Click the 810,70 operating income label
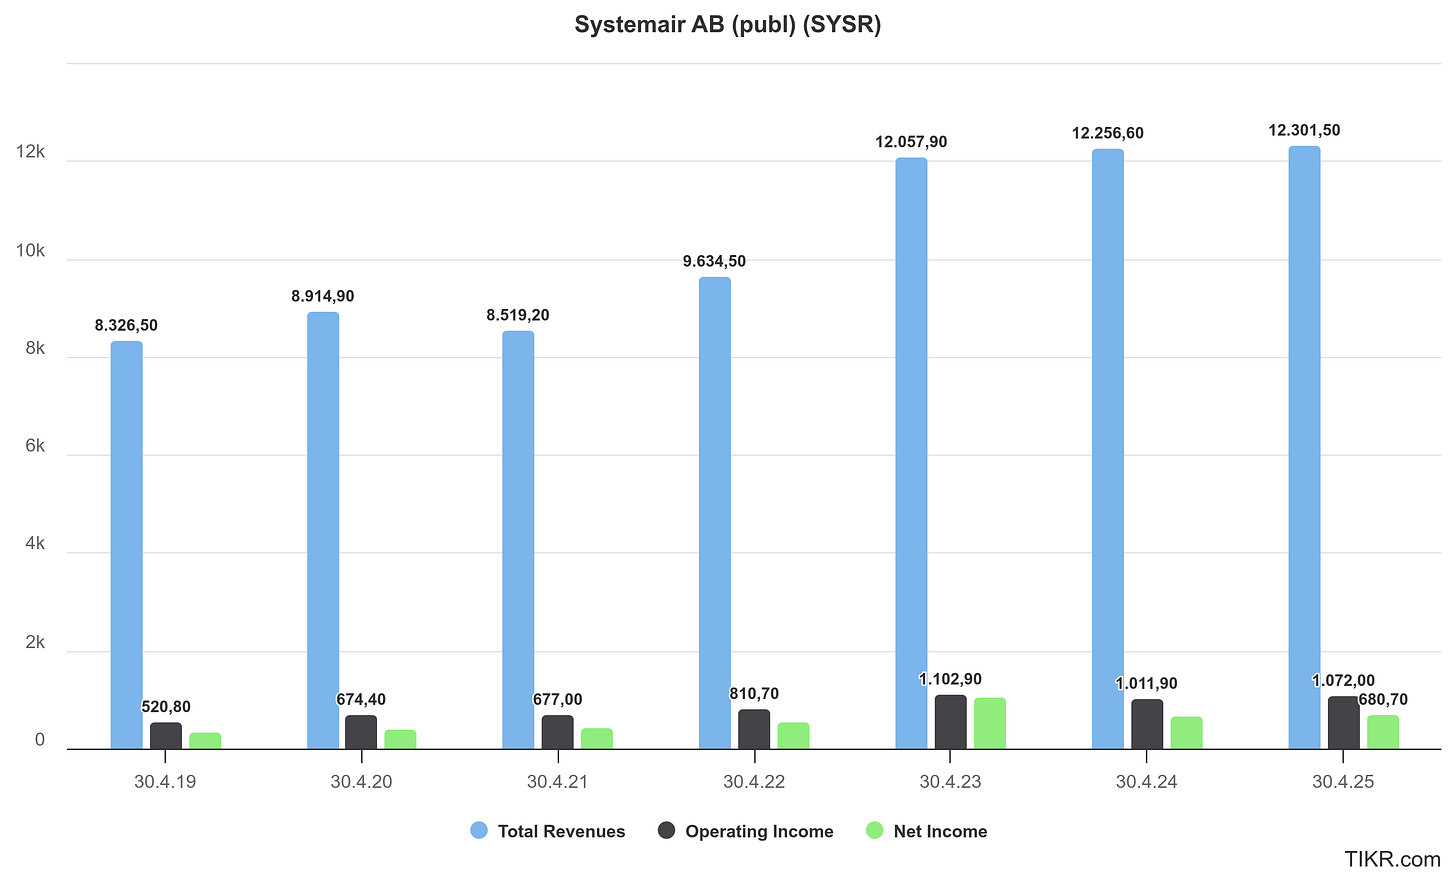This screenshot has width=1456, height=874. 754,694
